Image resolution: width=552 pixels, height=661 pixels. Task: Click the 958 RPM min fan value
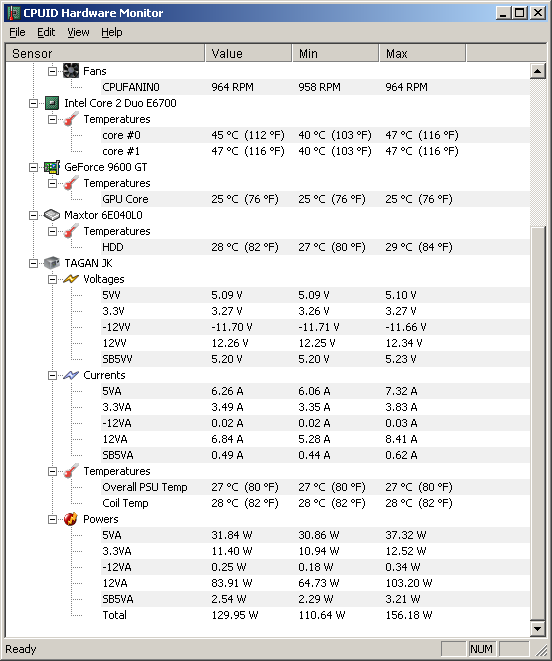click(319, 87)
